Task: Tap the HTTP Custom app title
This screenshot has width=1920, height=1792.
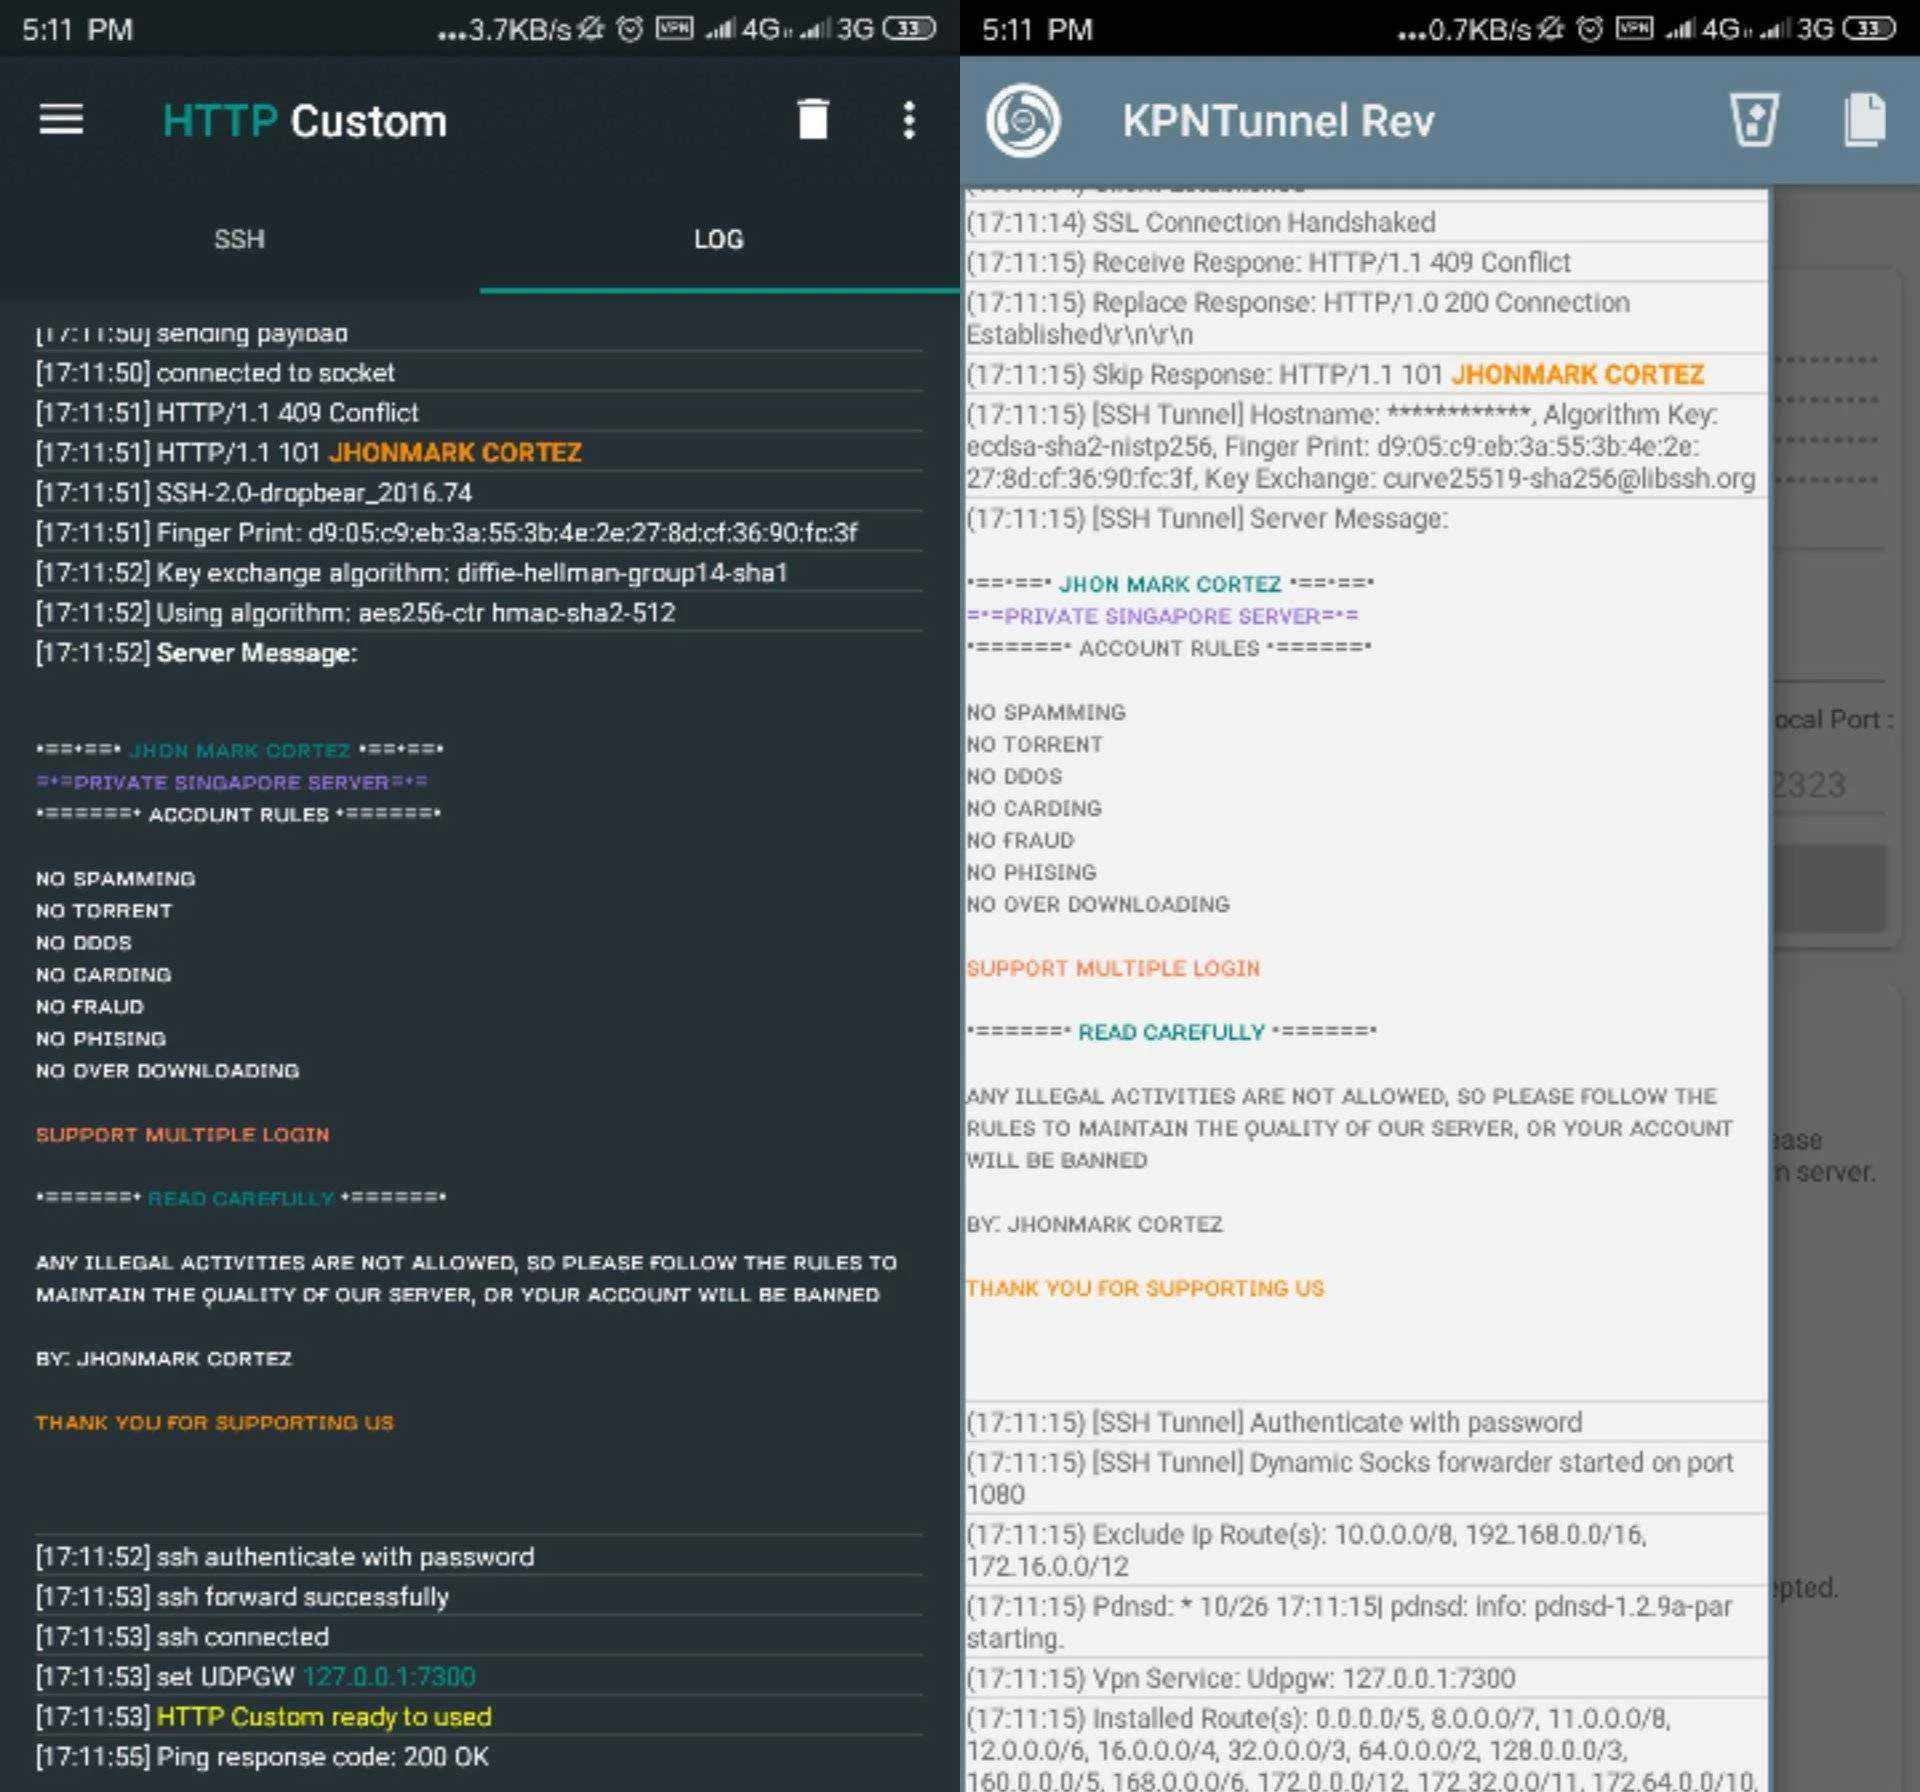Action: point(304,121)
